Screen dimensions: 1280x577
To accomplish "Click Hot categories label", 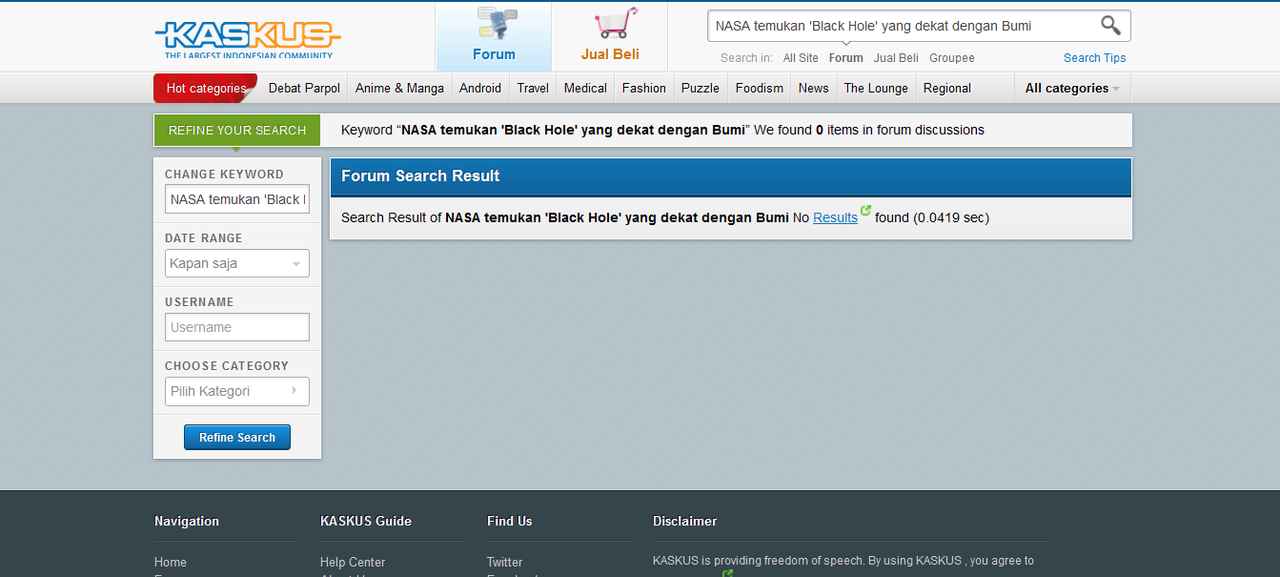I will coord(206,88).
